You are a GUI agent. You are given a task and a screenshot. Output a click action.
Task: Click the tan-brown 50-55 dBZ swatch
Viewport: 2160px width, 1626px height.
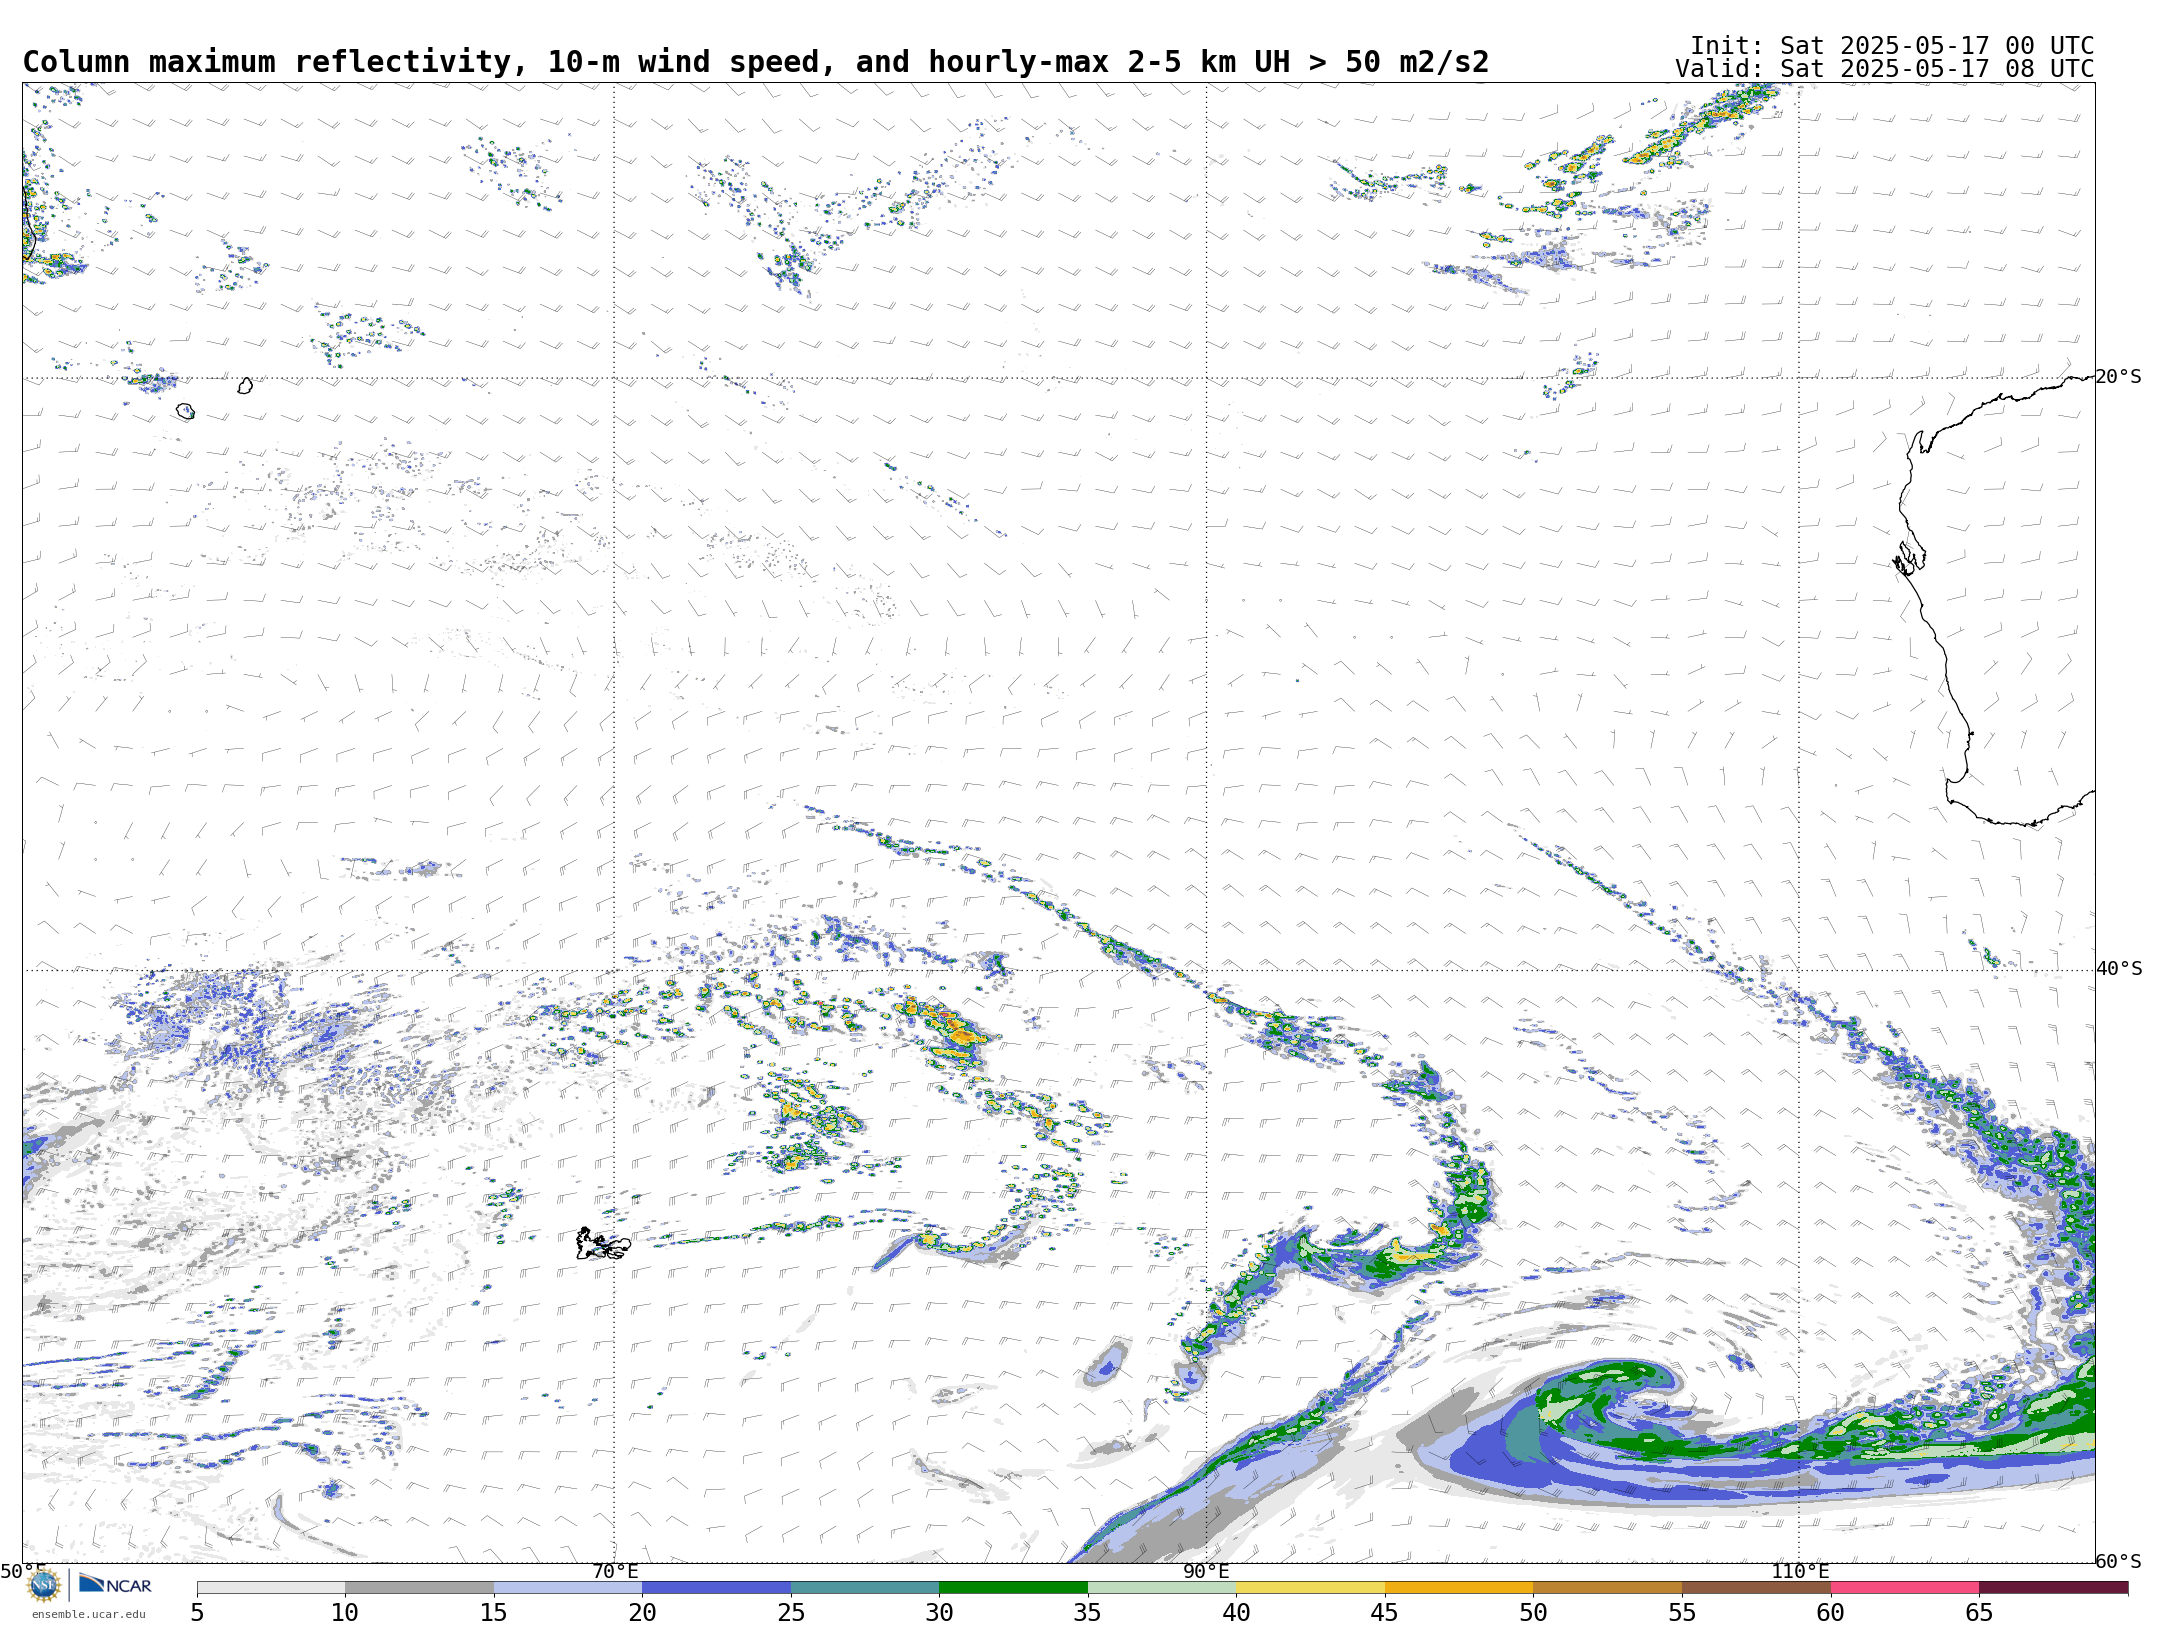[x=1608, y=1587]
